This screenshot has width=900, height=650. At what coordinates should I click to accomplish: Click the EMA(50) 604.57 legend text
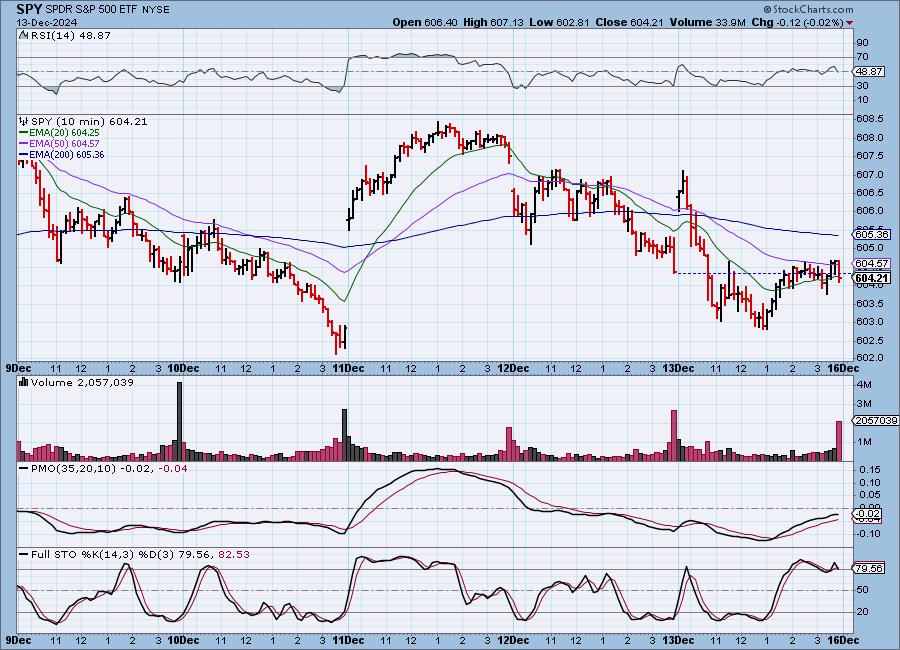tap(64, 144)
